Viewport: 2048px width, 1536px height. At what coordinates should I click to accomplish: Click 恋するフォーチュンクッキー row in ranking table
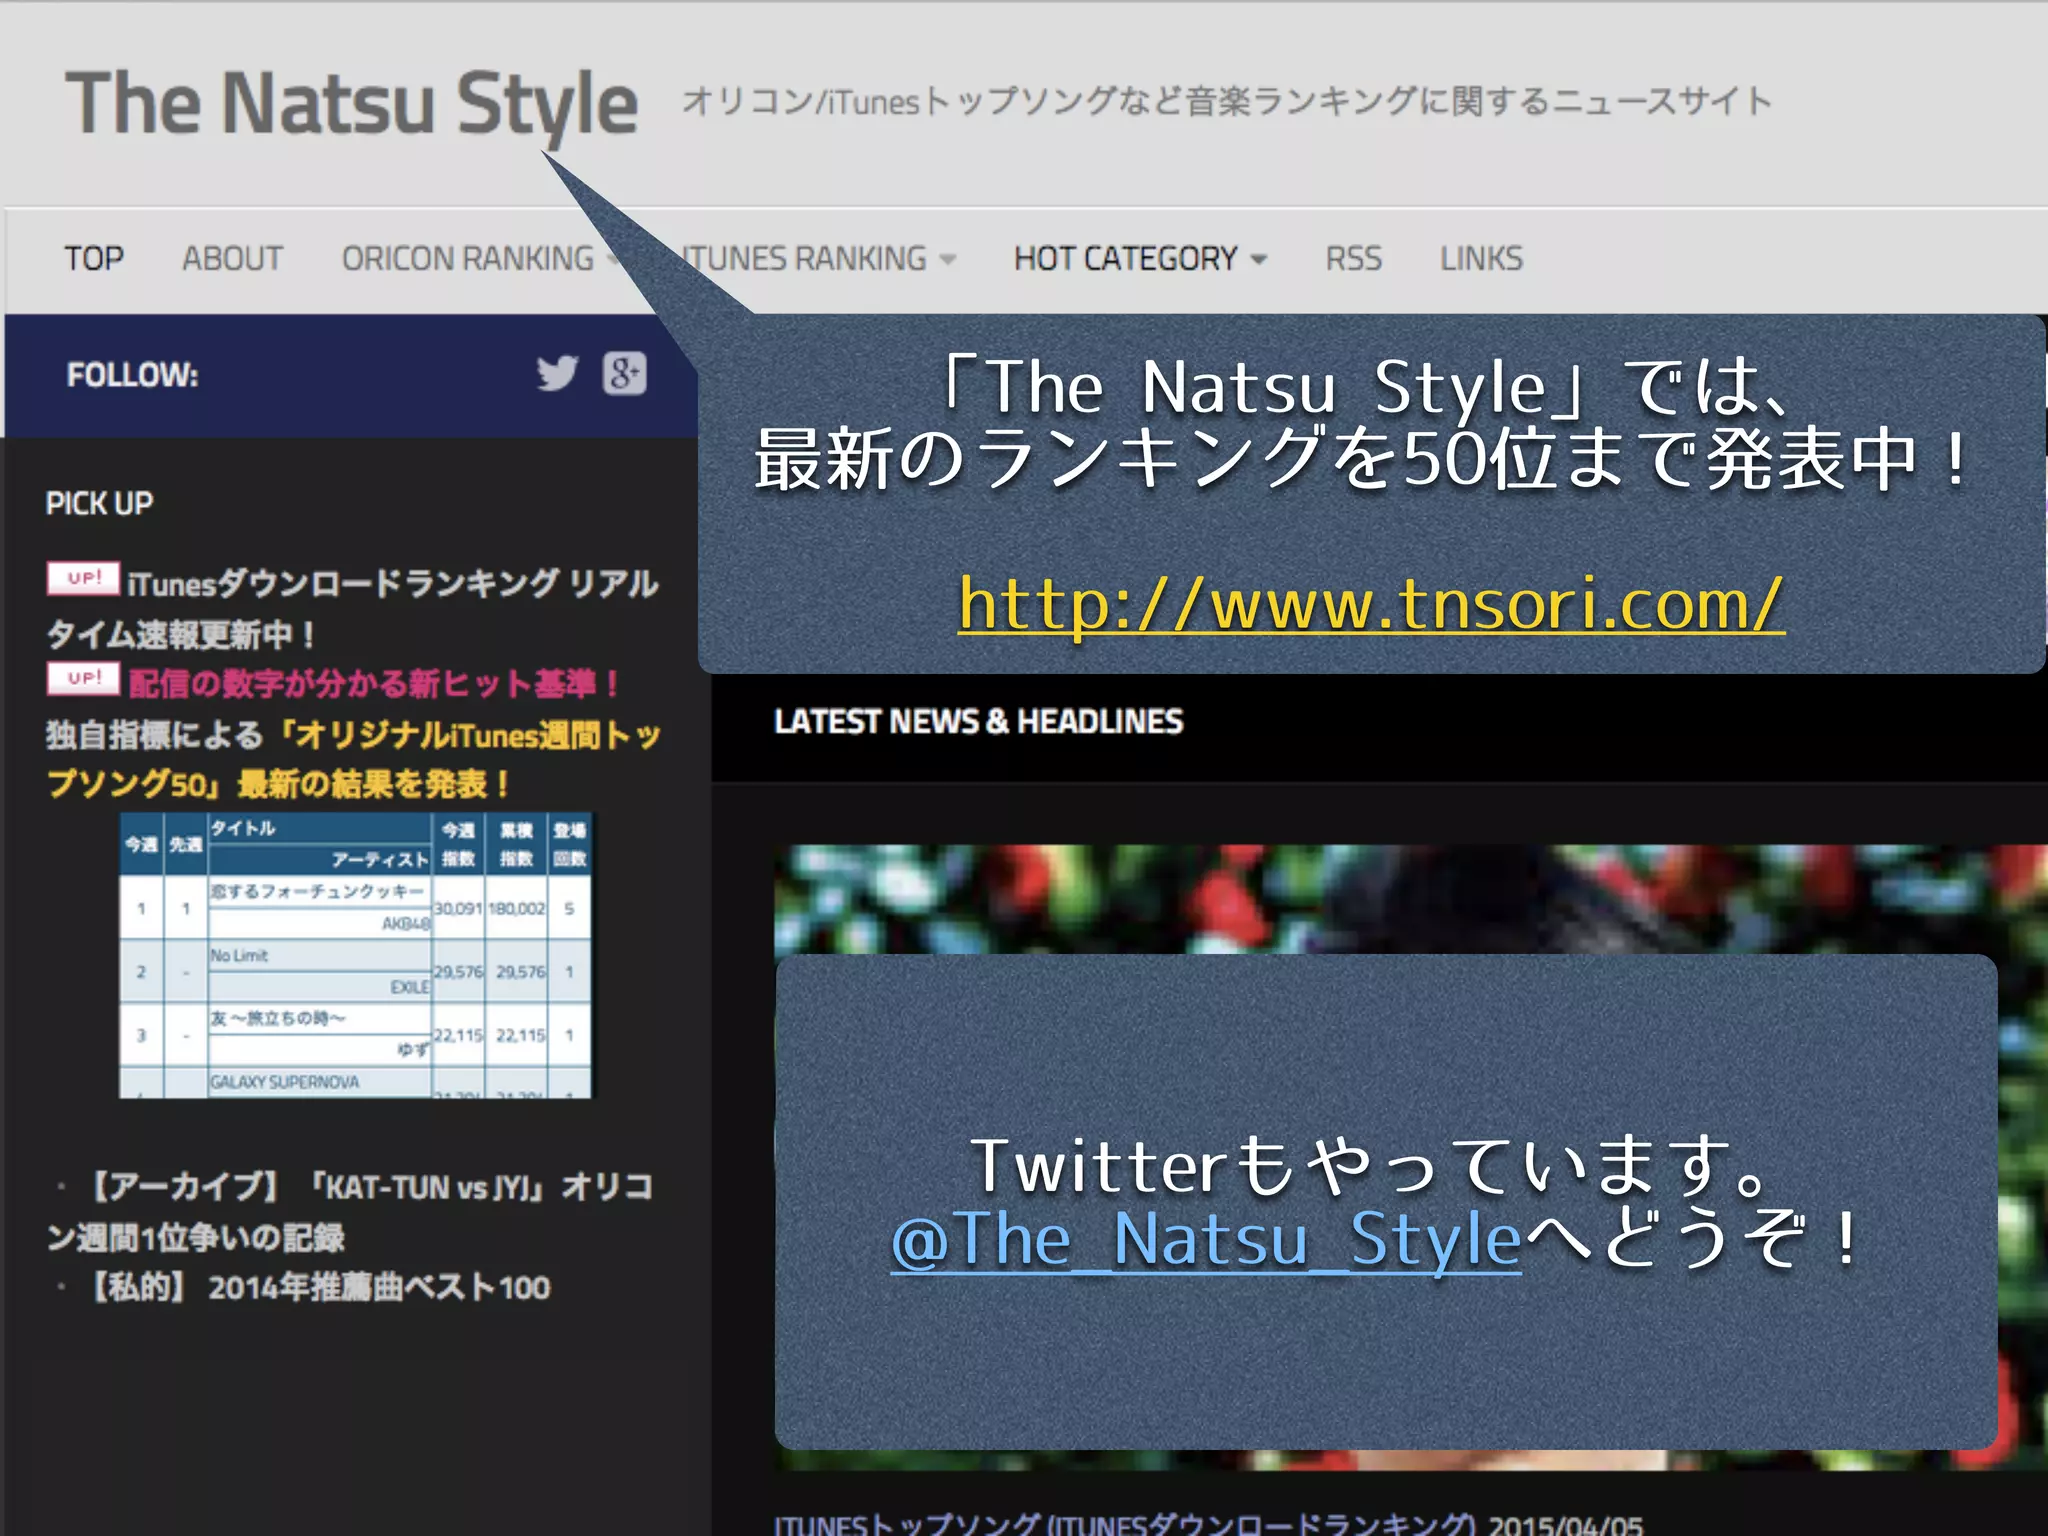[x=355, y=908]
